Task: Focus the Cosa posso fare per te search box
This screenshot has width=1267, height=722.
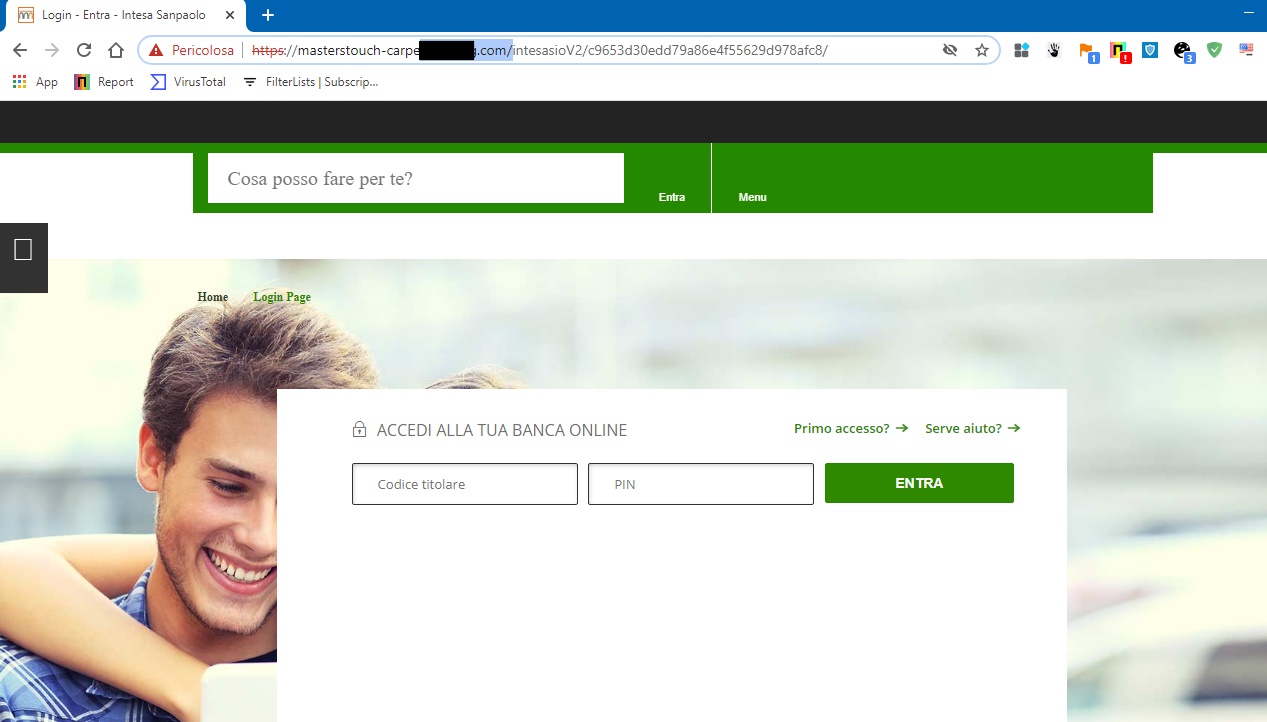Action: point(416,178)
